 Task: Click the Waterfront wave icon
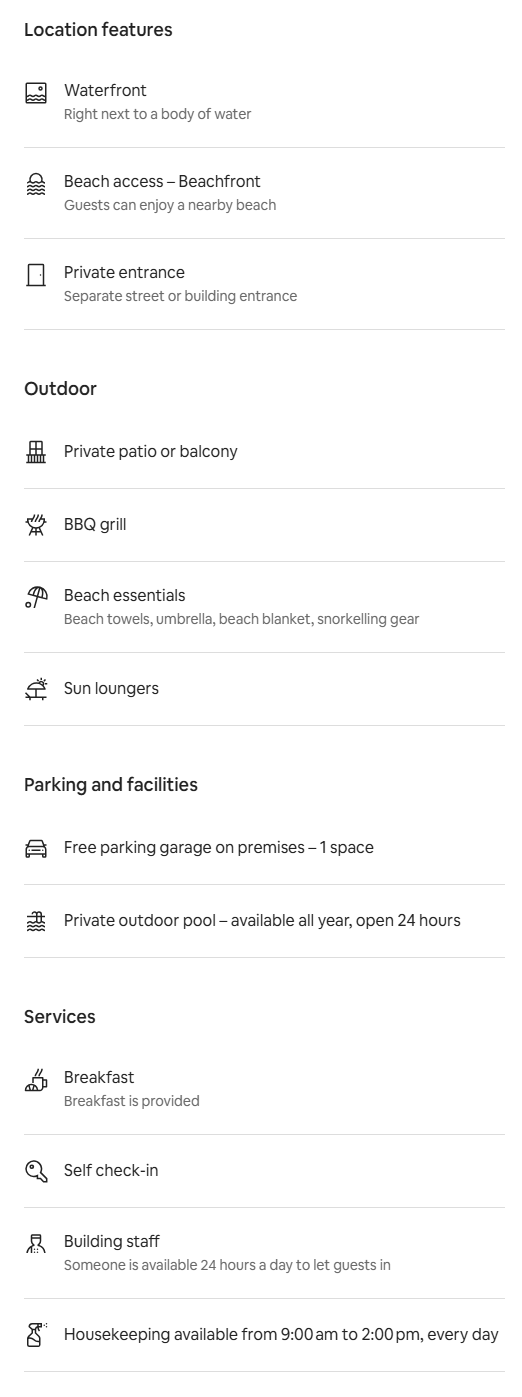click(36, 93)
